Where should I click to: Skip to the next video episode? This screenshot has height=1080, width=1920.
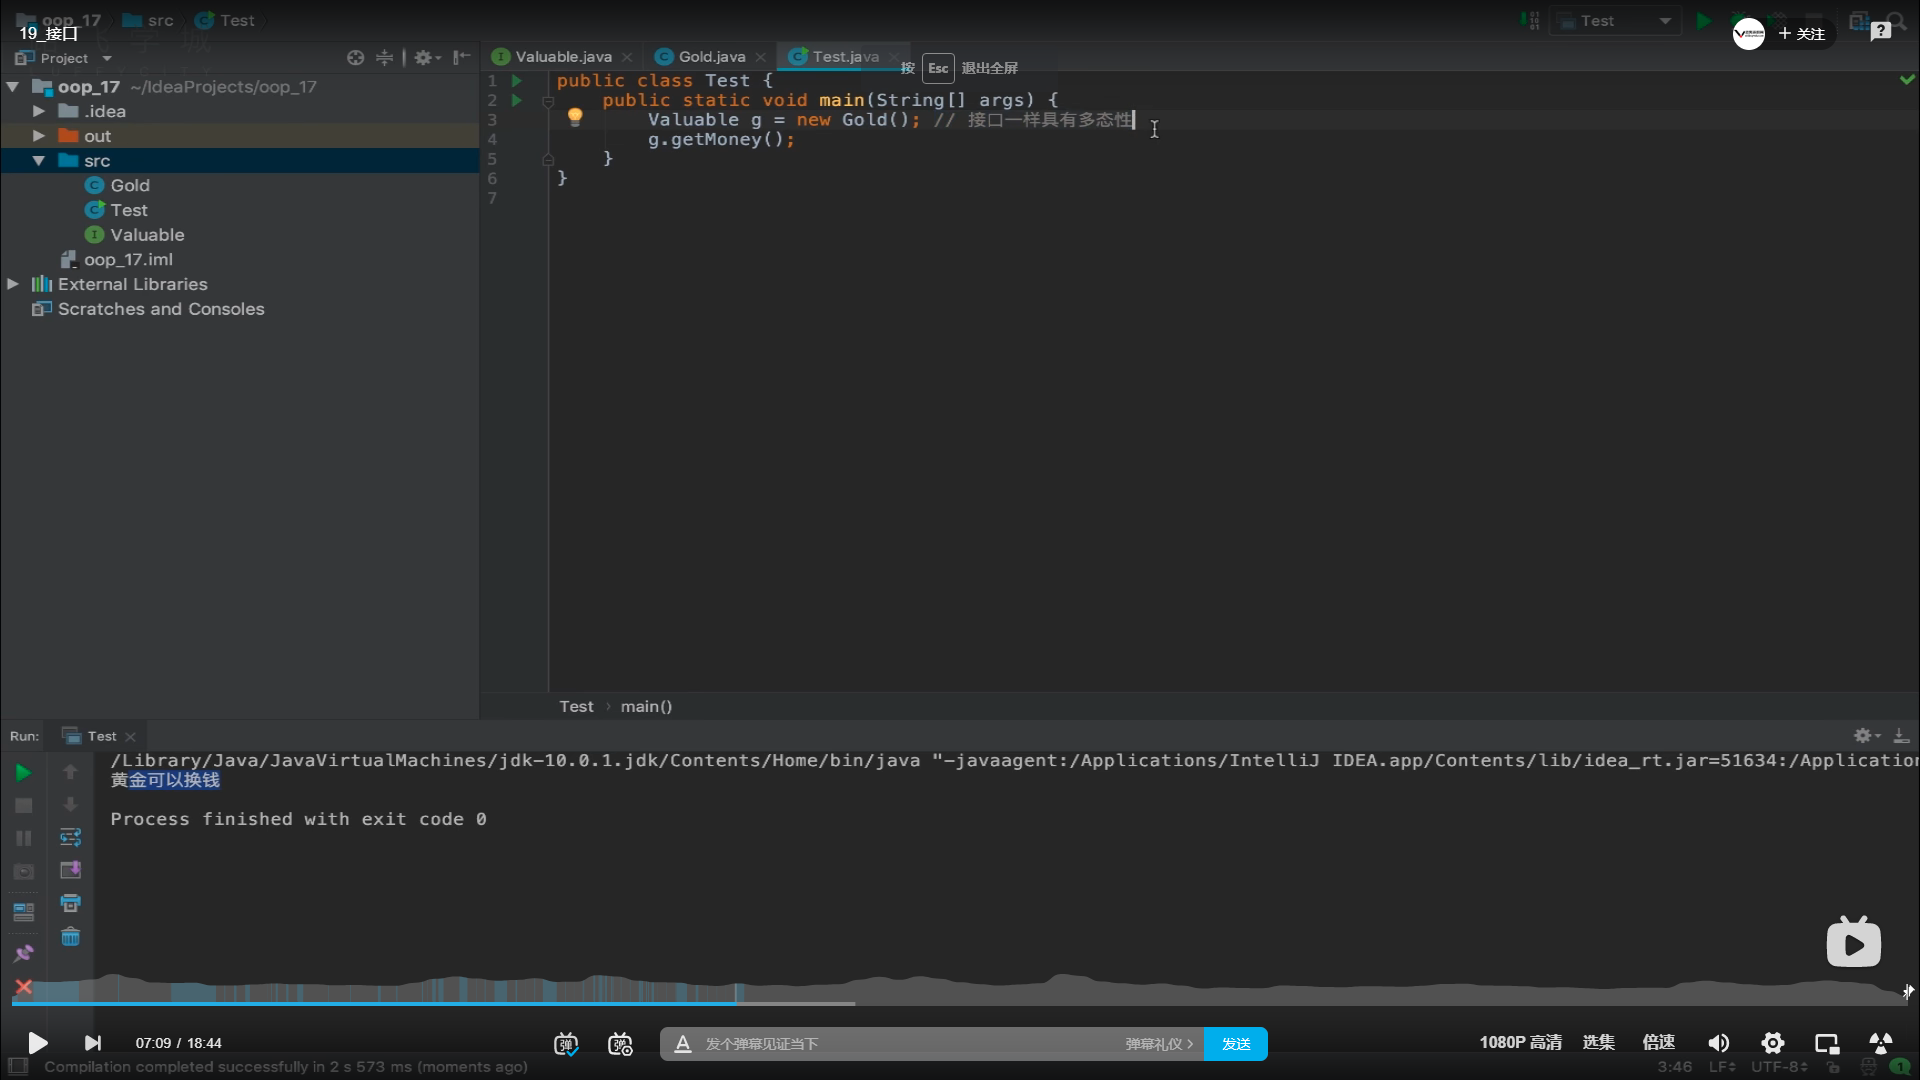(x=93, y=1043)
